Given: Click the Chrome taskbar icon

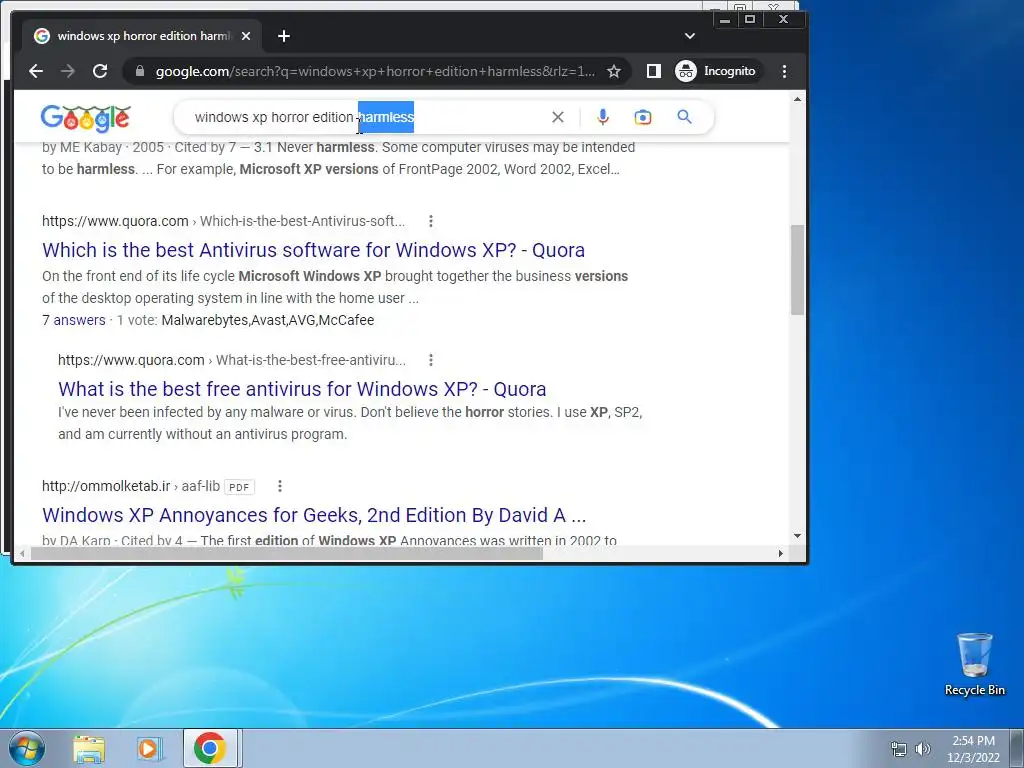Looking at the screenshot, I should (x=210, y=748).
